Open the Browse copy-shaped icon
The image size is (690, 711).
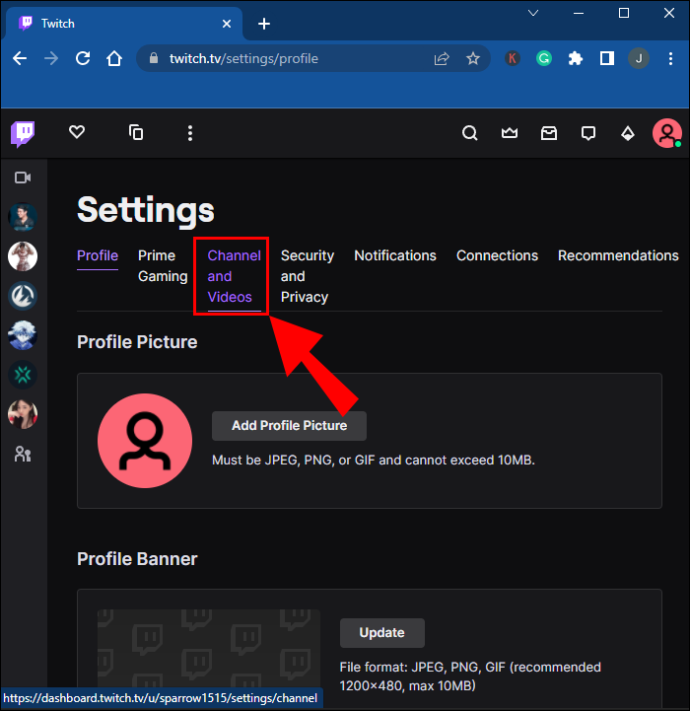pyautogui.click(x=136, y=132)
